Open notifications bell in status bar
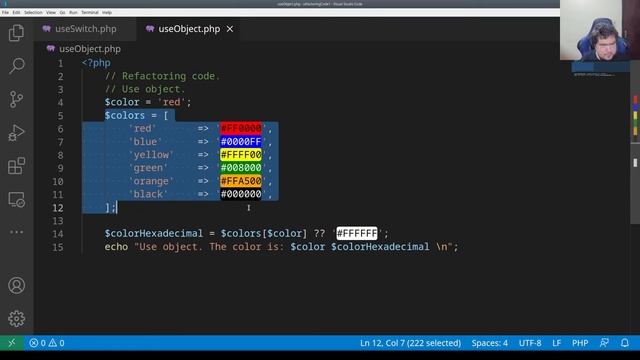 [624, 343]
